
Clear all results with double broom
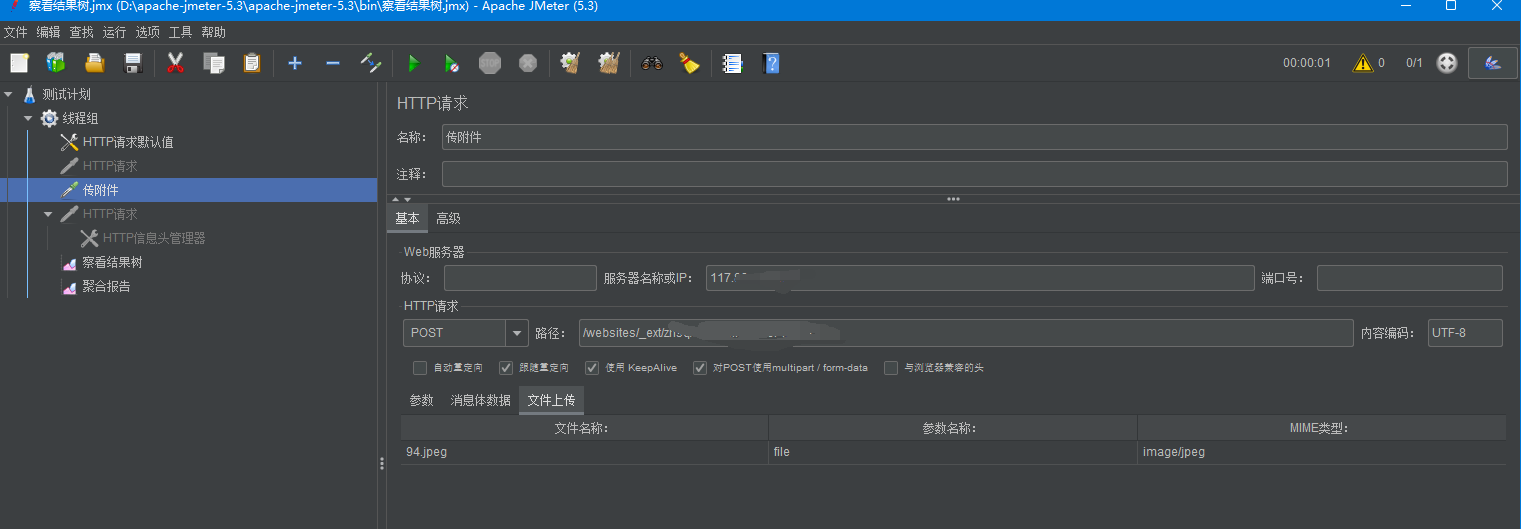(609, 63)
